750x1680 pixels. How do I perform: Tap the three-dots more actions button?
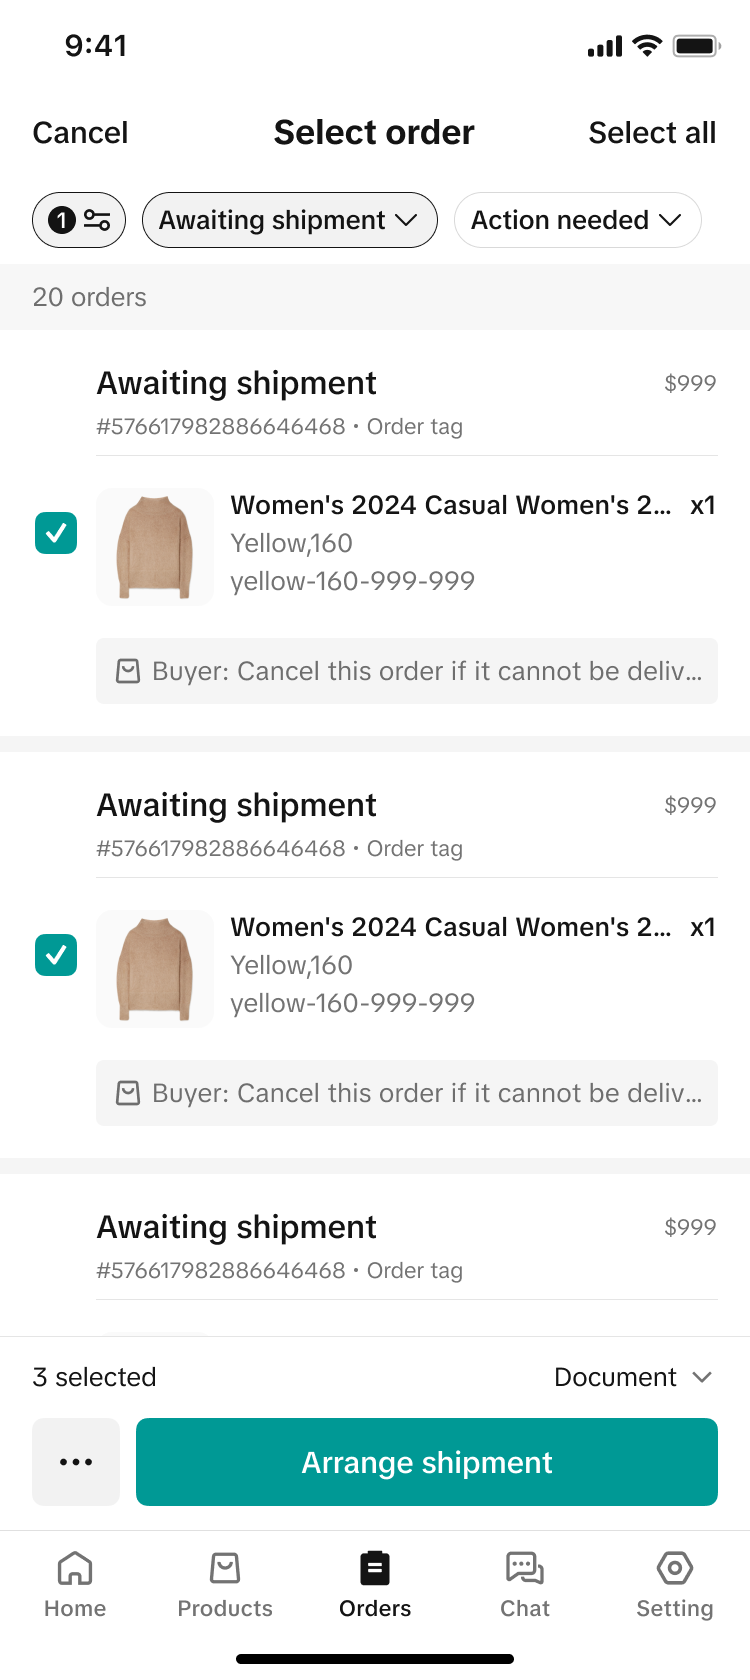[76, 1462]
